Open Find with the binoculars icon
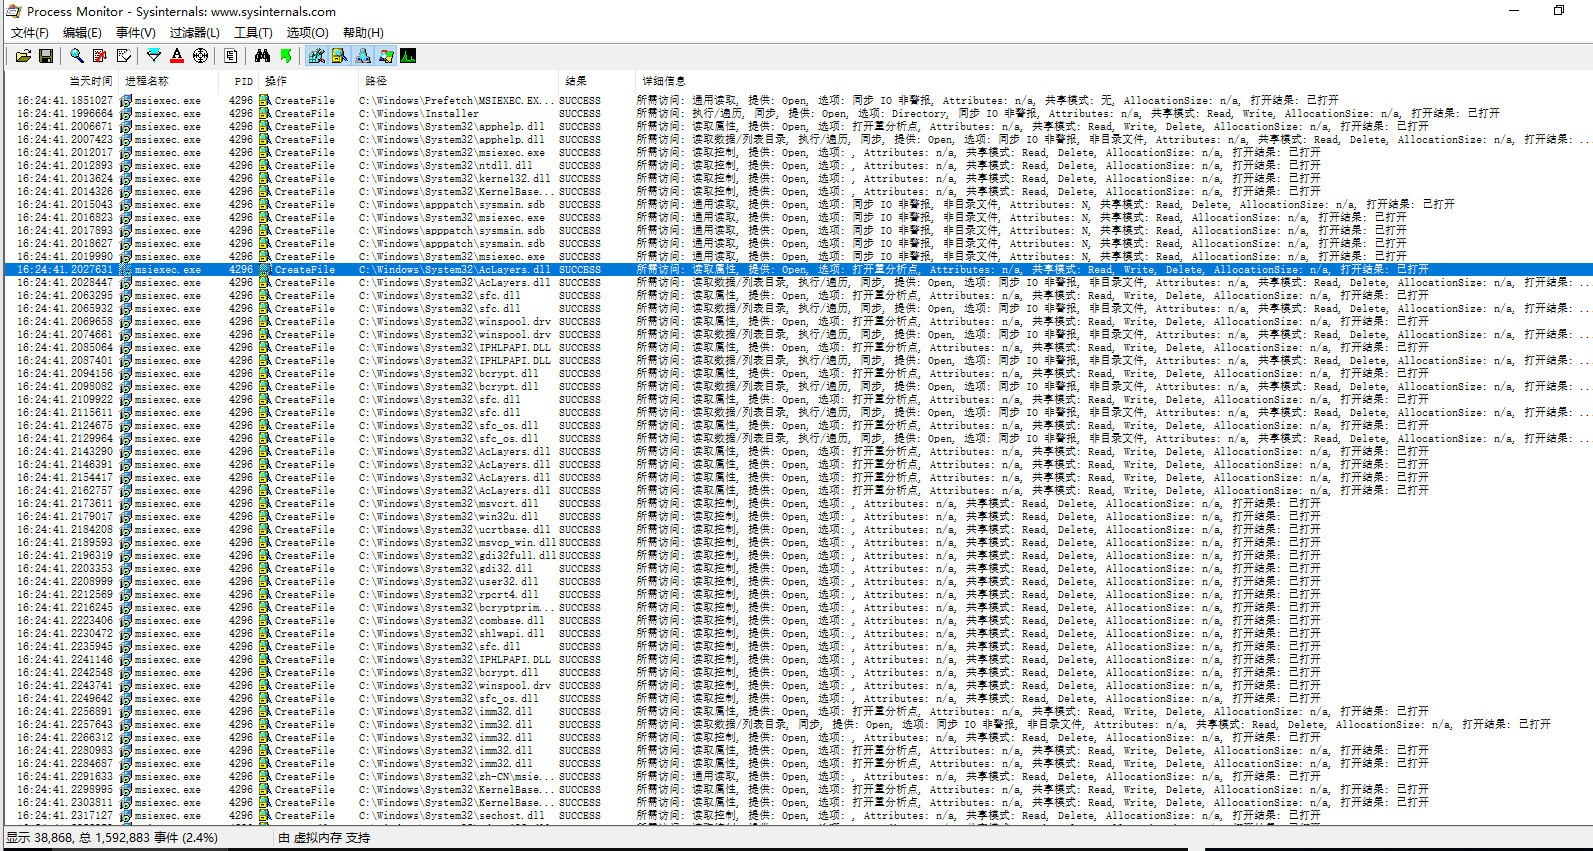 pyautogui.click(x=262, y=56)
